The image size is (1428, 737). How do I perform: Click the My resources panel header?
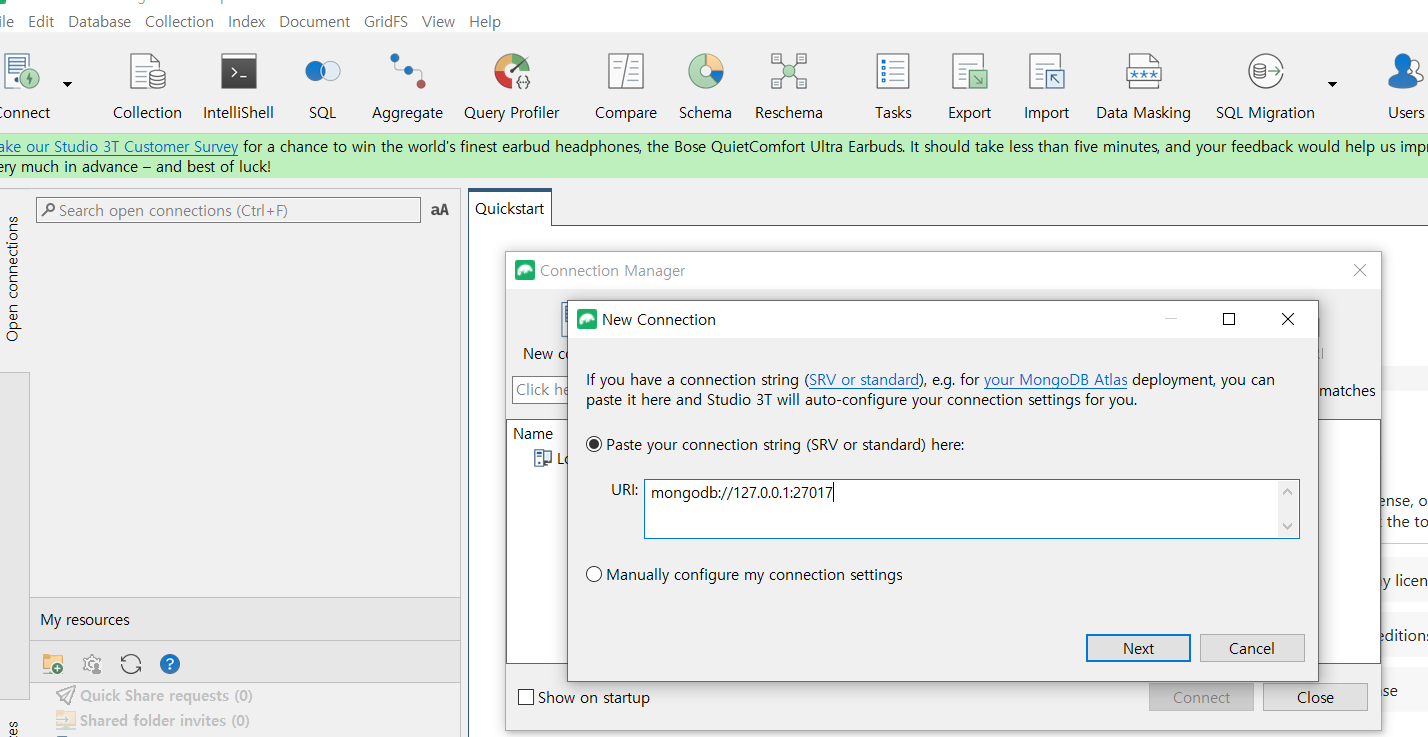245,620
